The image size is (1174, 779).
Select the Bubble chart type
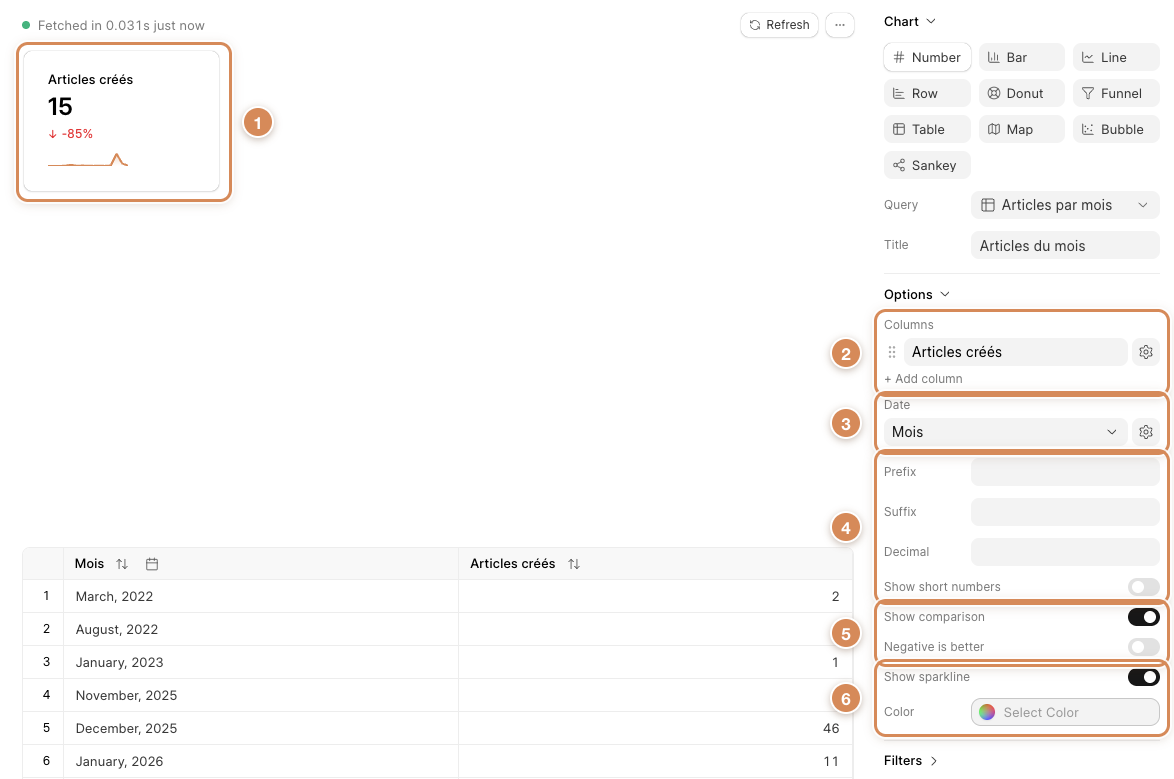pyautogui.click(x=1116, y=129)
